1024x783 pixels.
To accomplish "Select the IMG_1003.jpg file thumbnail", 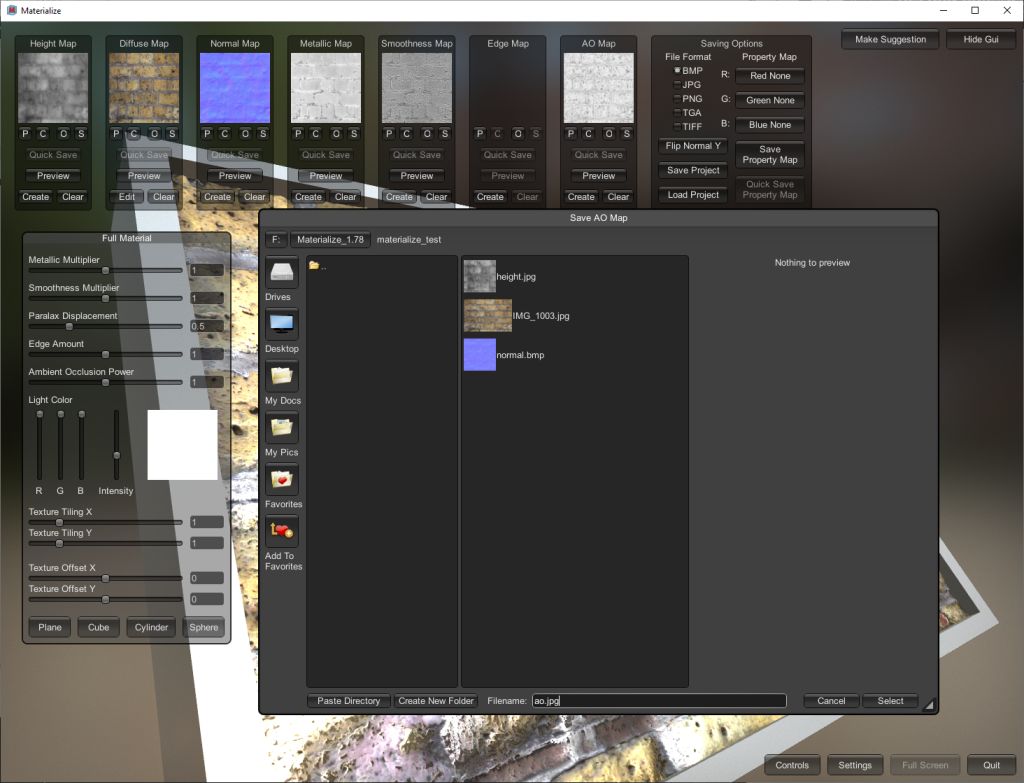I will coord(488,315).
